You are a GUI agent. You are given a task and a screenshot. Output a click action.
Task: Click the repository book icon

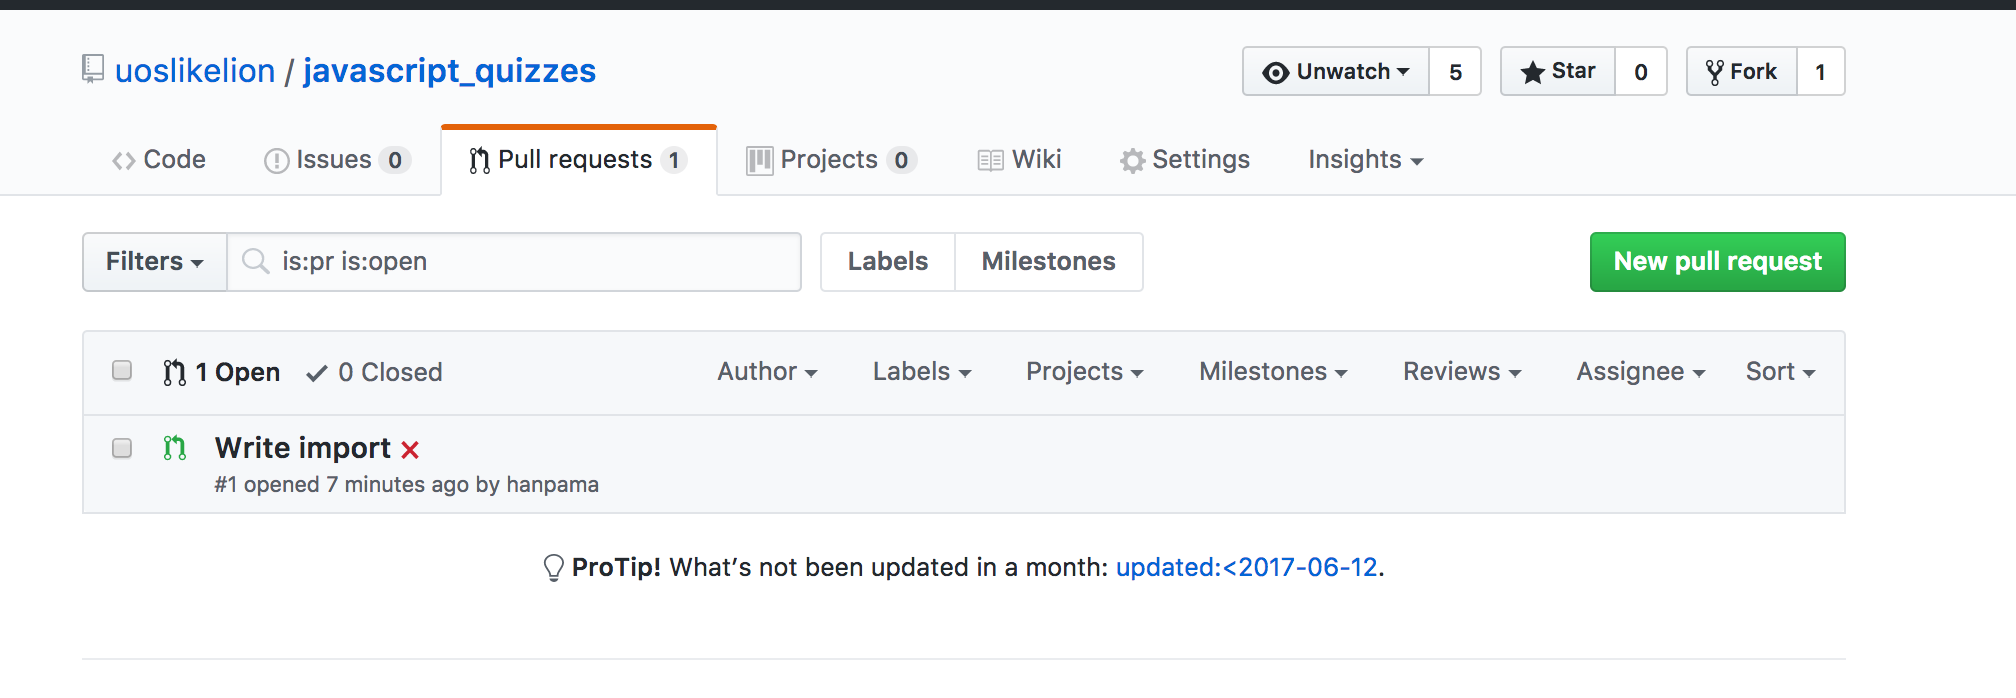pyautogui.click(x=93, y=69)
